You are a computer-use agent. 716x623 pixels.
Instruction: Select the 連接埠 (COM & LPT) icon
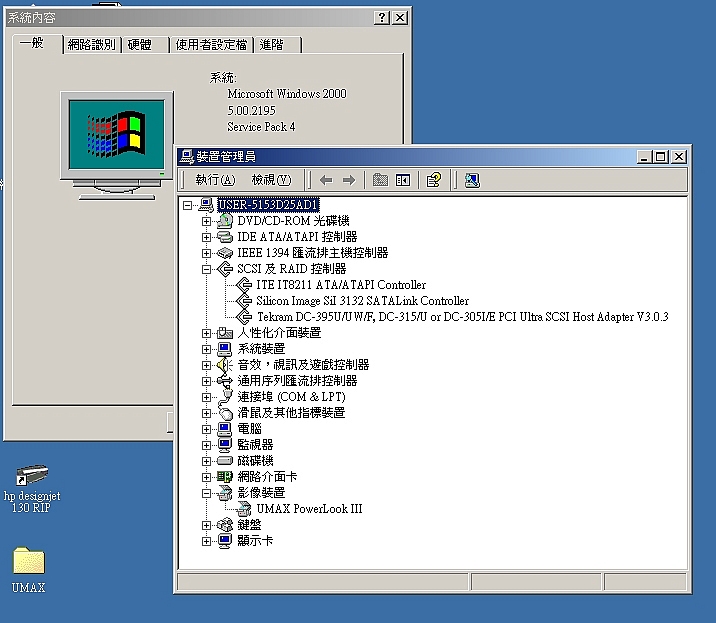point(225,397)
